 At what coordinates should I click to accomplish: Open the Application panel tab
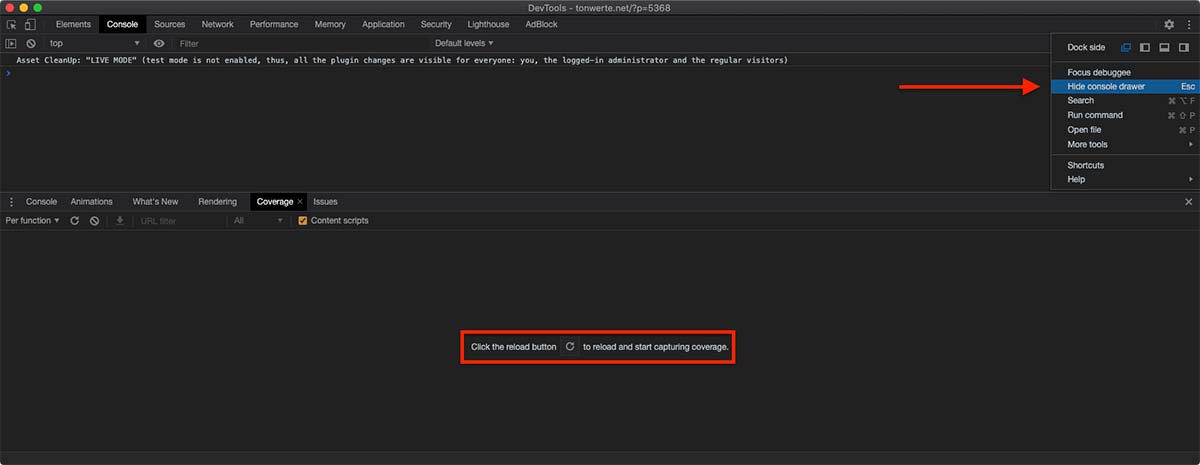pyautogui.click(x=383, y=24)
